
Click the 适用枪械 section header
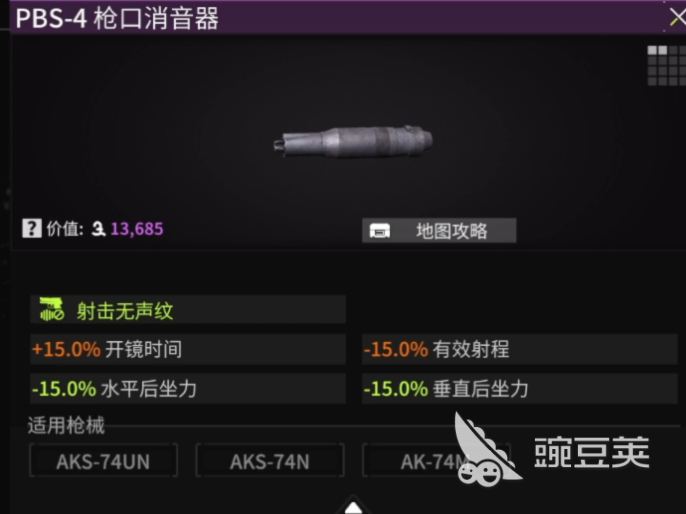pos(66,425)
